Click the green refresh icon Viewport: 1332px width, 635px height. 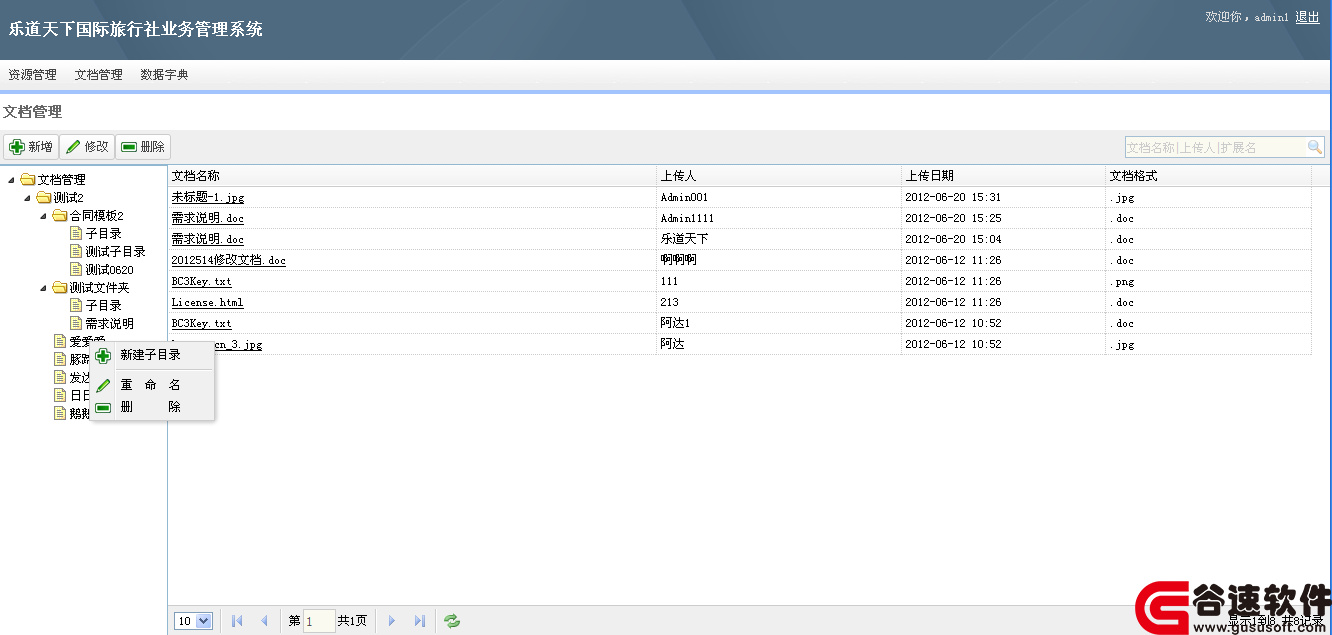coord(452,621)
